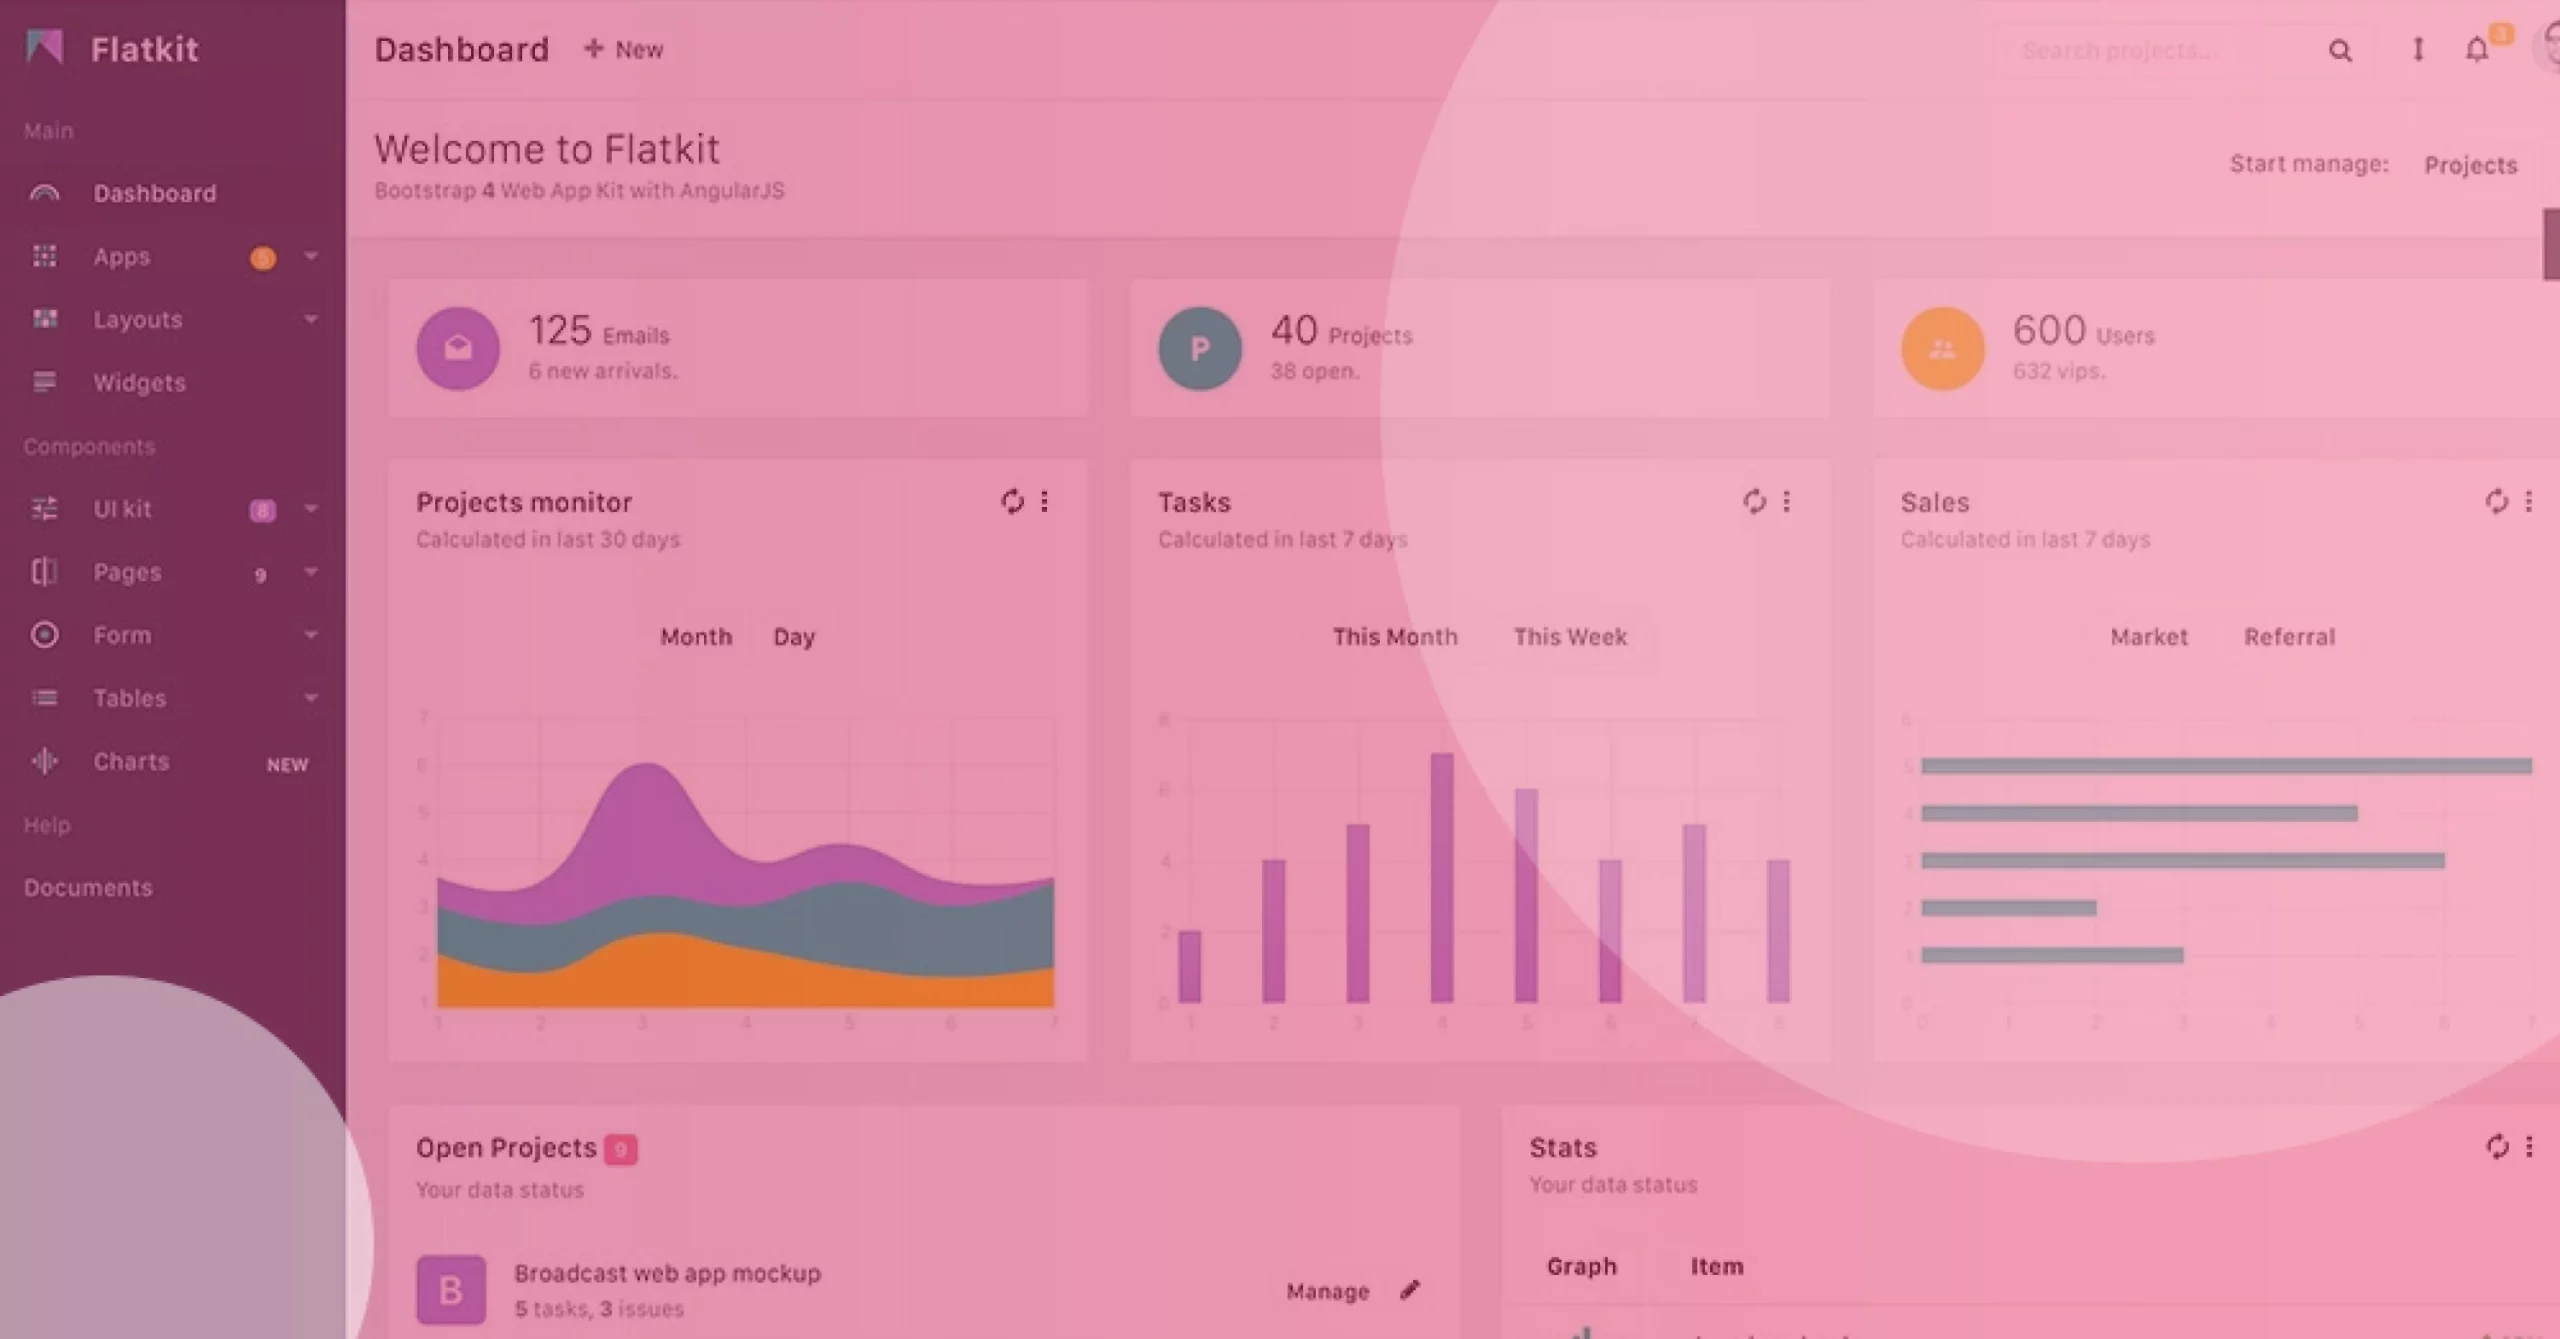
Task: Click the Open Projects count badge
Action: coord(621,1149)
